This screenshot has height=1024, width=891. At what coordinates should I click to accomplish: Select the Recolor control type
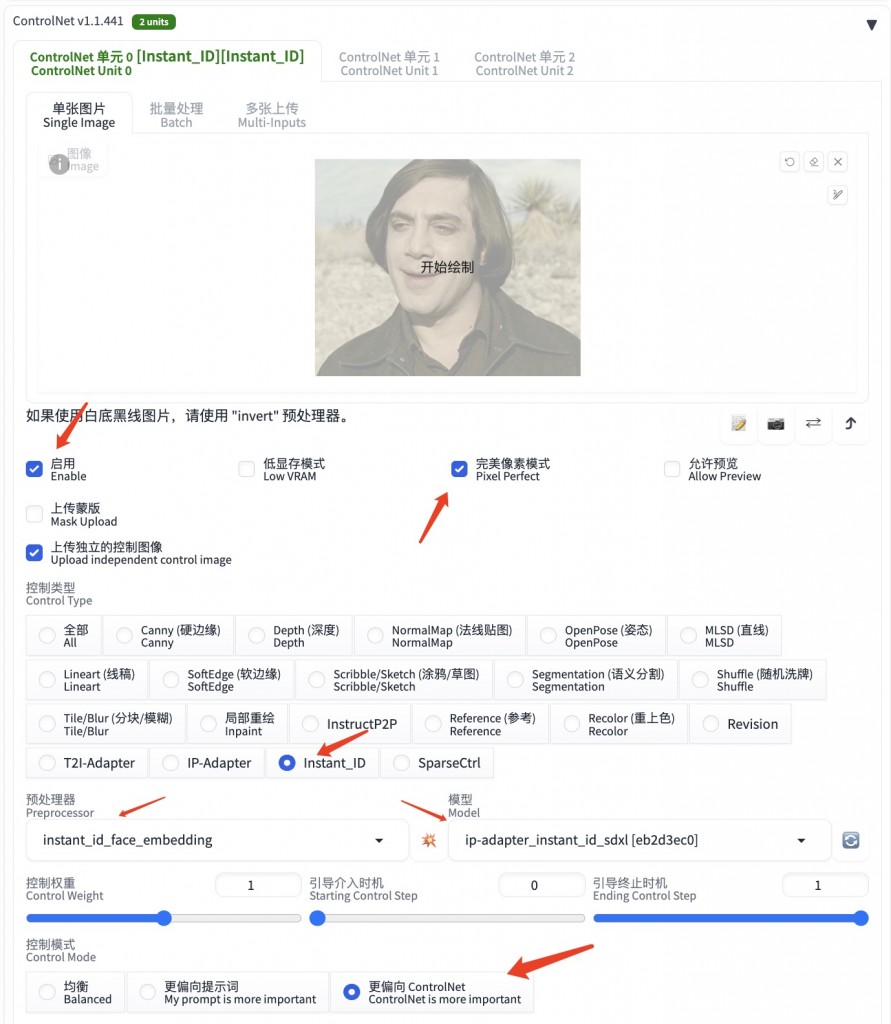[619, 724]
